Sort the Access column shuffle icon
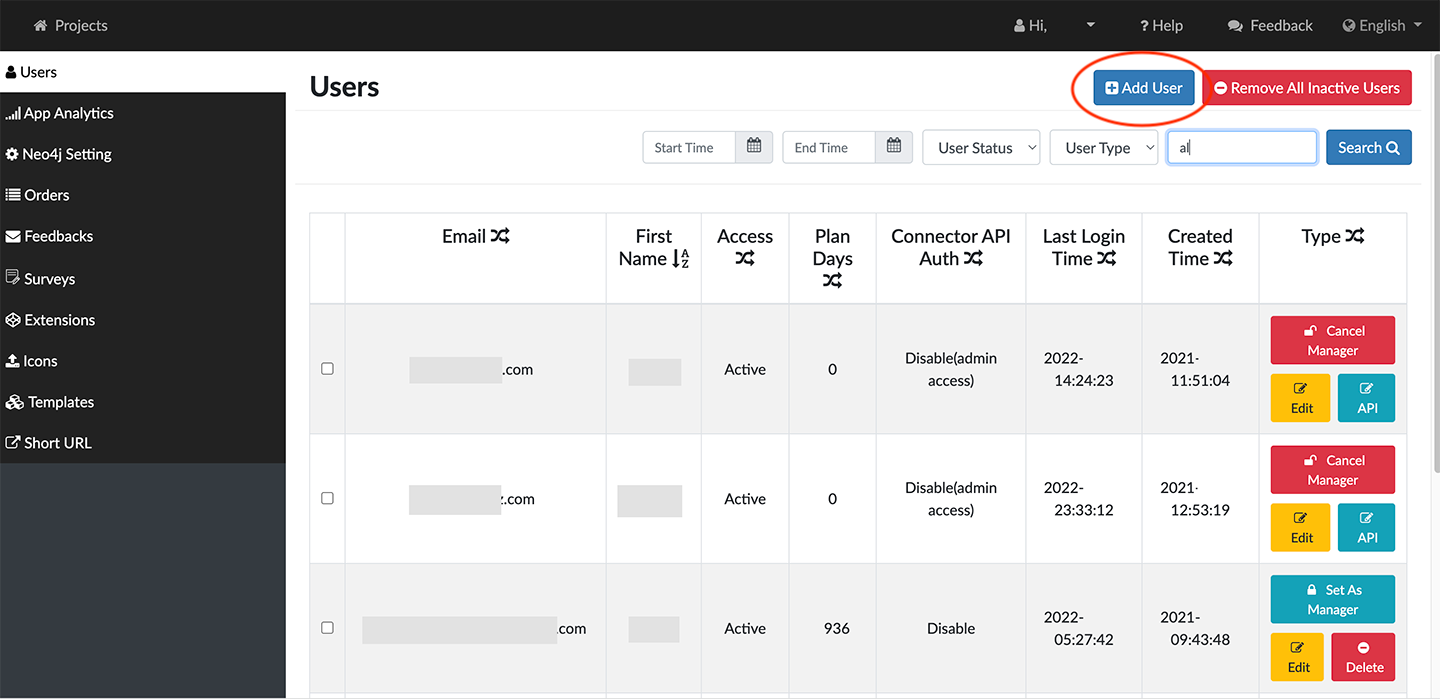Screen dimensions: 1440x699 pos(745,259)
